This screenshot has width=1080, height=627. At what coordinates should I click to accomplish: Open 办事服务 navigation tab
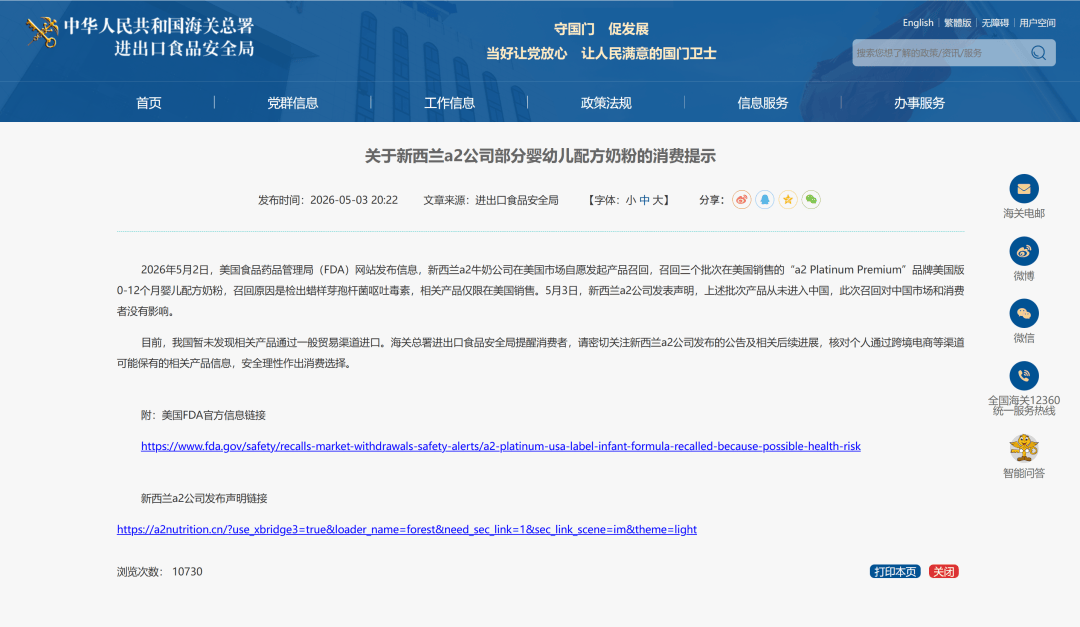(920, 103)
